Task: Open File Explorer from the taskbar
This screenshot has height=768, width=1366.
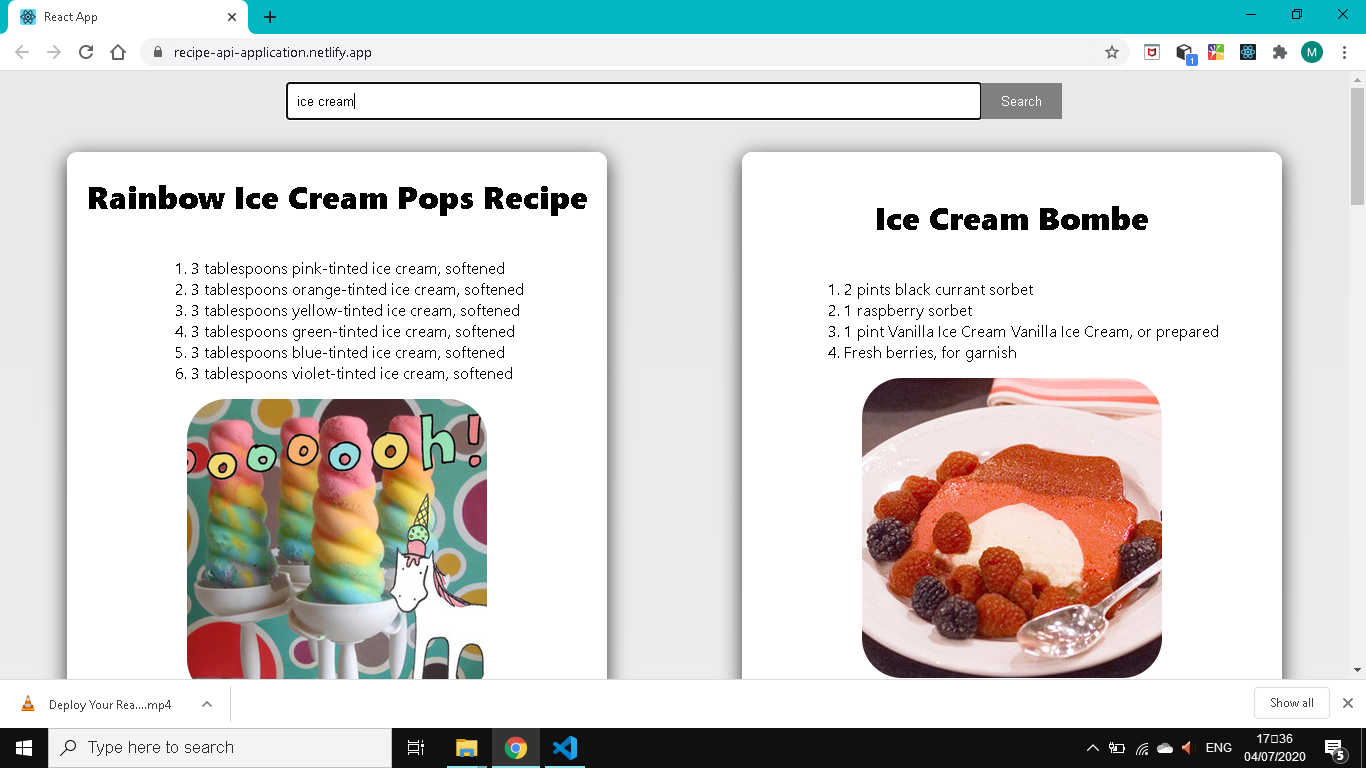Action: pyautogui.click(x=466, y=748)
